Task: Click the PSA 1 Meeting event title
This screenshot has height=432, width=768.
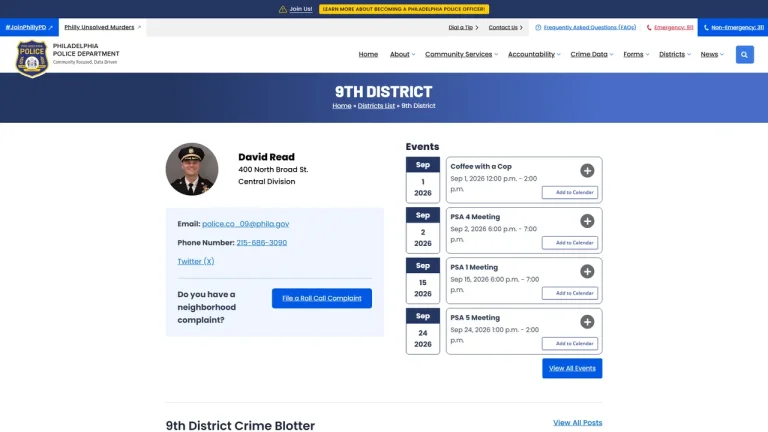Action: click(x=474, y=267)
